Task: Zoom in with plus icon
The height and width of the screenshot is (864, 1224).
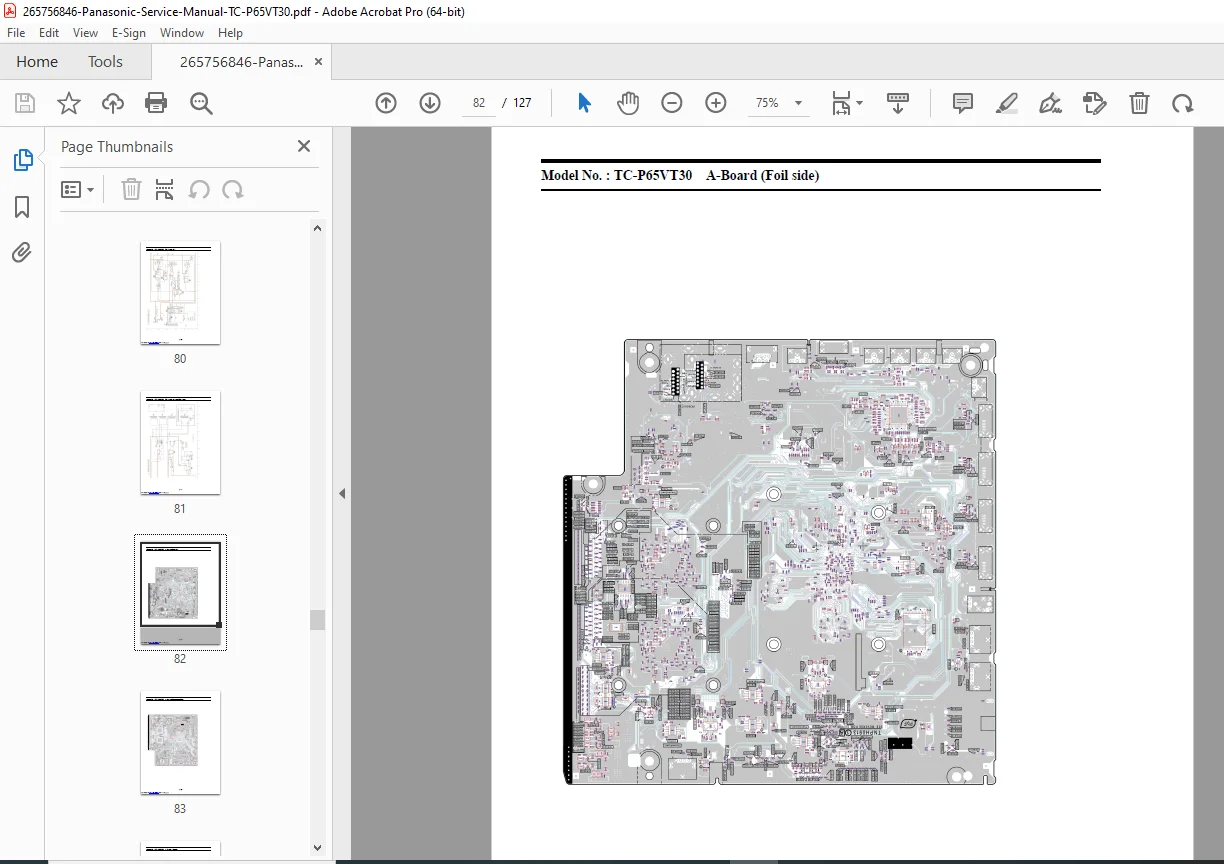Action: (716, 103)
